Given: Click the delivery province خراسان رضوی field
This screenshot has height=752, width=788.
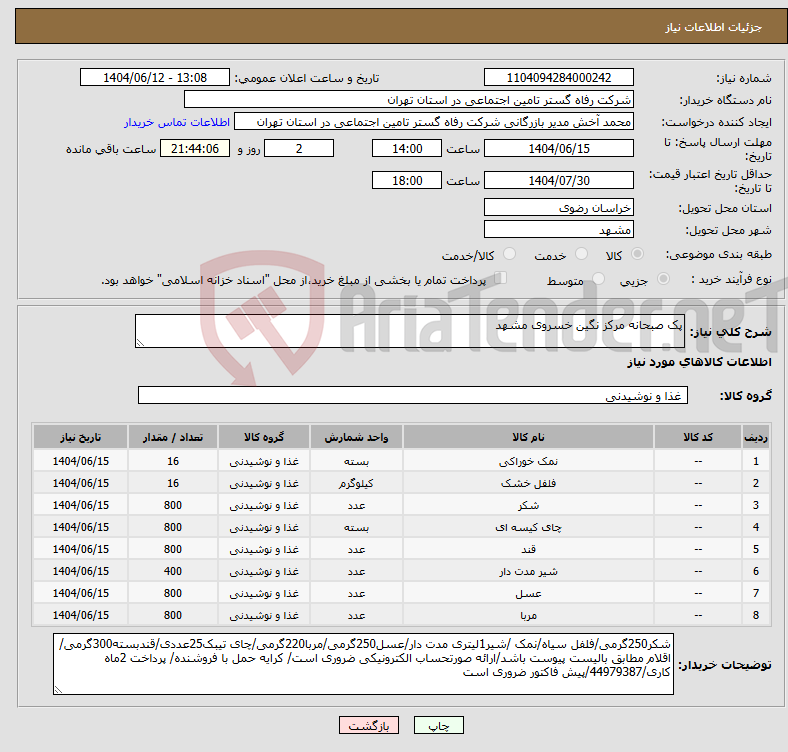Looking at the screenshot, I should (x=558, y=208).
